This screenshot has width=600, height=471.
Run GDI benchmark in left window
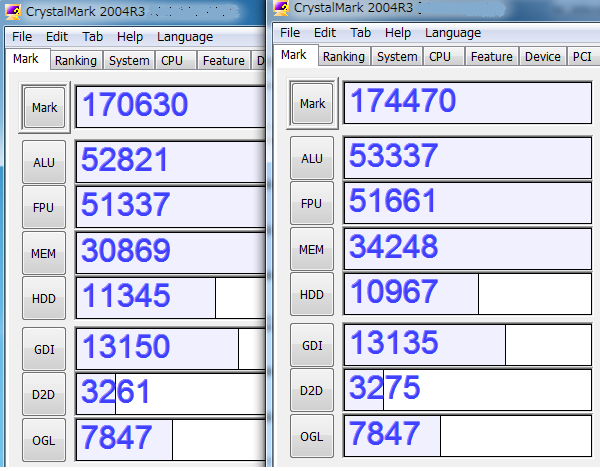point(44,349)
